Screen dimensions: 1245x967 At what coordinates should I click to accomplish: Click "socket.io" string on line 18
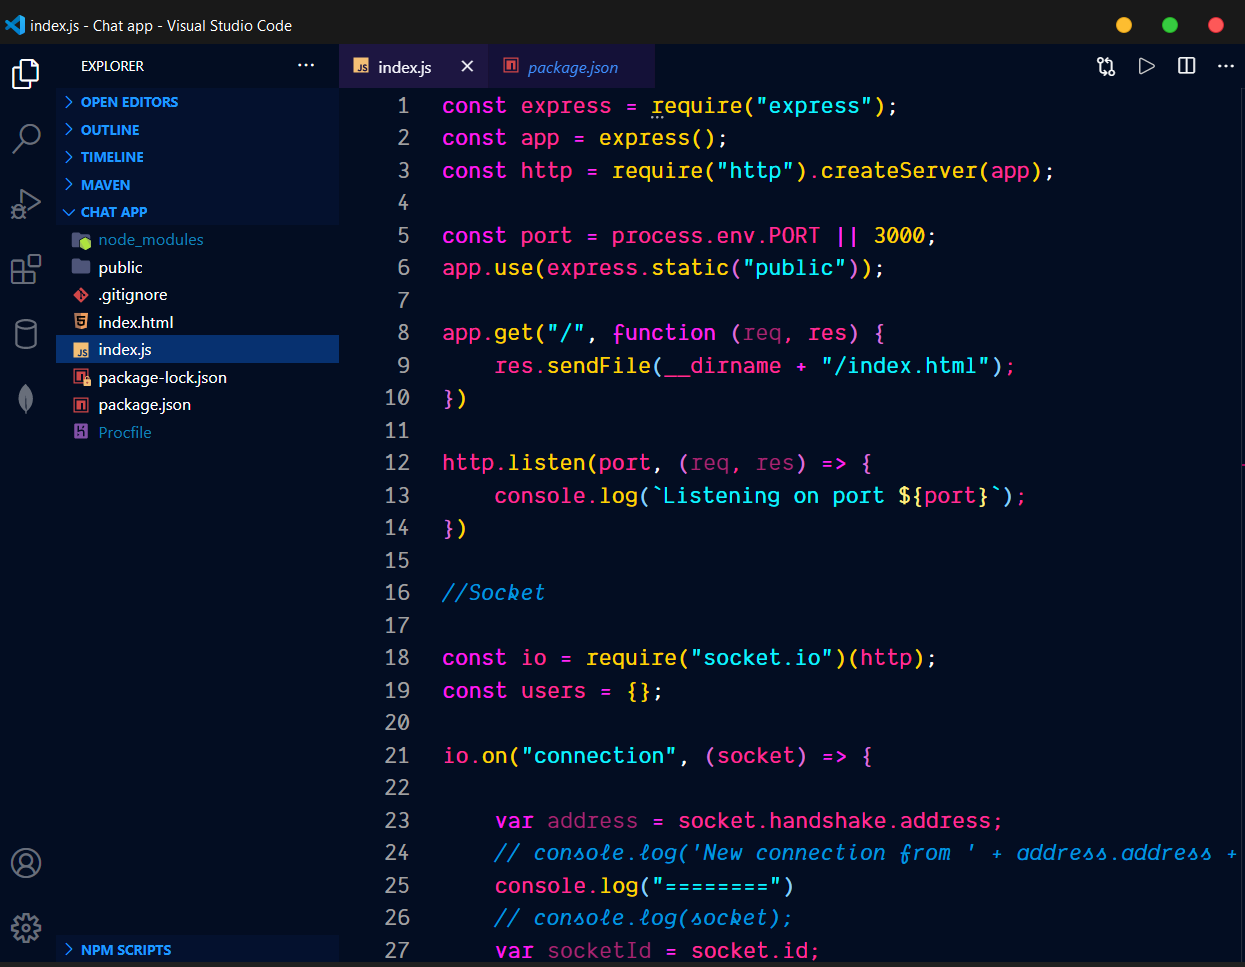[763, 658]
